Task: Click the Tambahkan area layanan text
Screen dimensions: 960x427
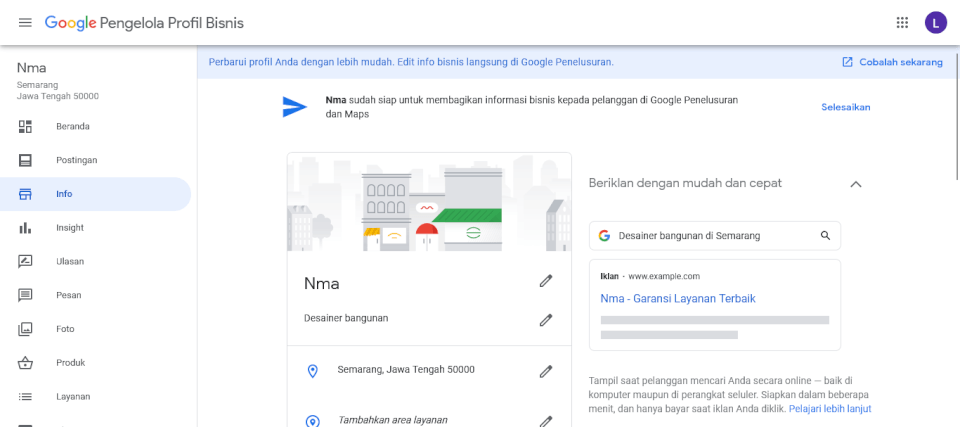Action: 392,420
